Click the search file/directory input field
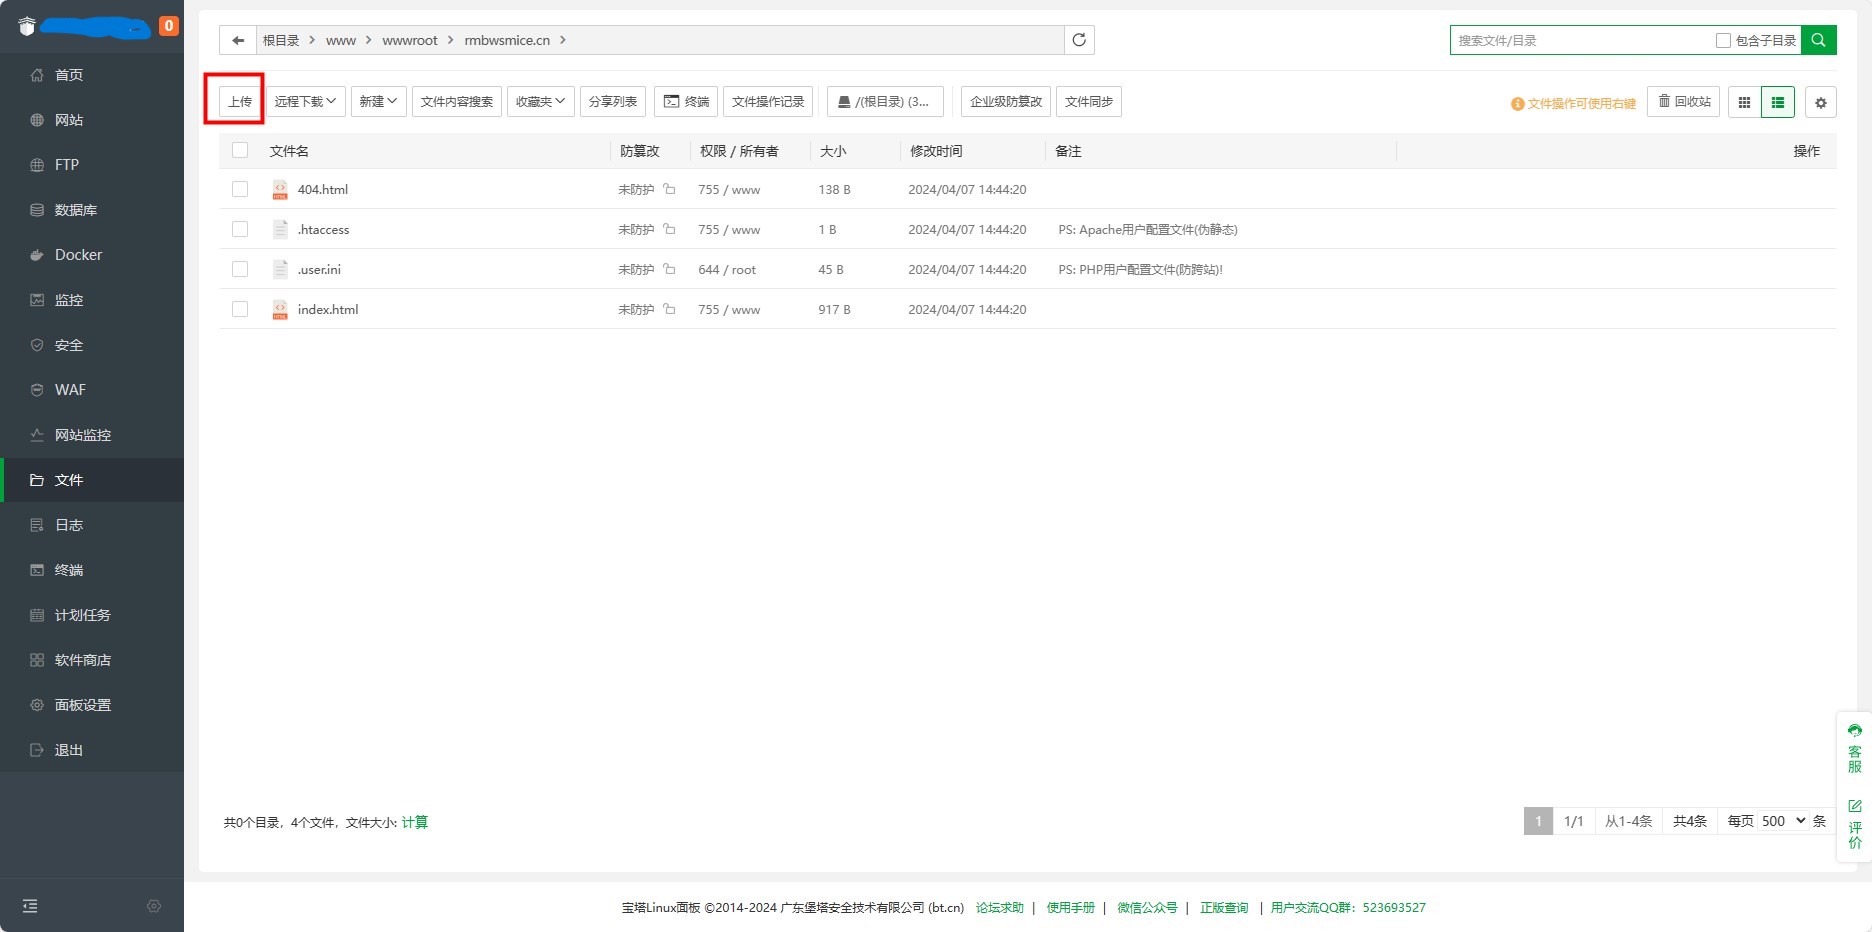This screenshot has height=932, width=1872. [x=1581, y=40]
